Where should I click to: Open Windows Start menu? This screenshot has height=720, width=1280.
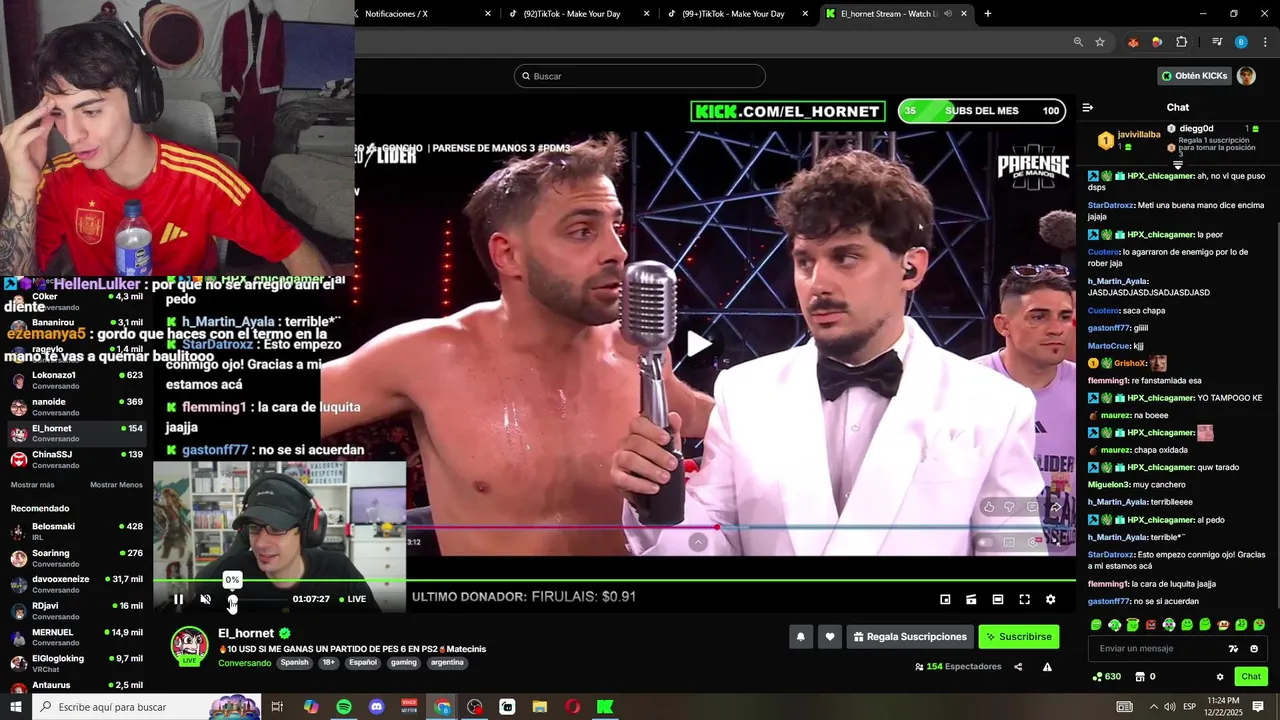coord(16,707)
